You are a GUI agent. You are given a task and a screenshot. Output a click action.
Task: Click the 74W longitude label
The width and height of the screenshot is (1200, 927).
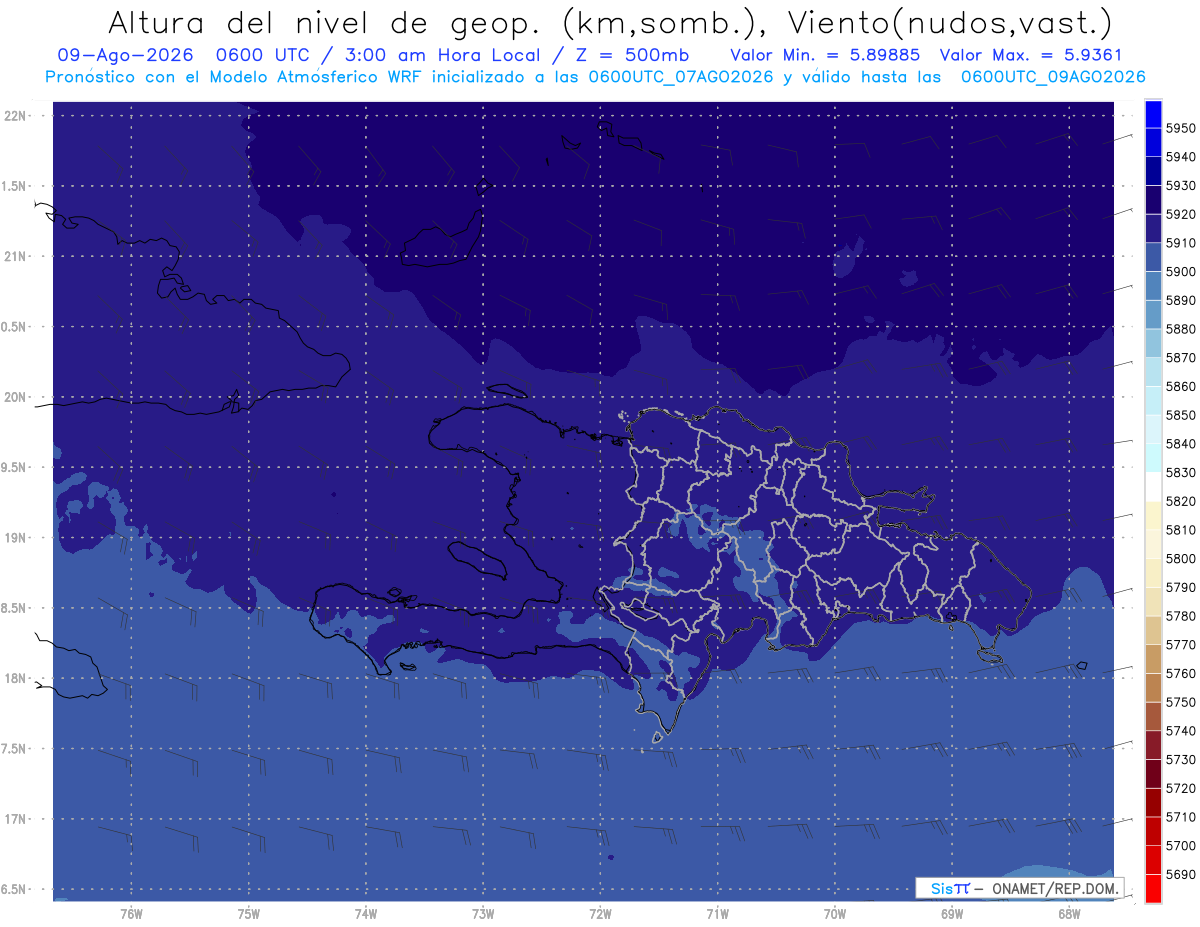(x=366, y=913)
